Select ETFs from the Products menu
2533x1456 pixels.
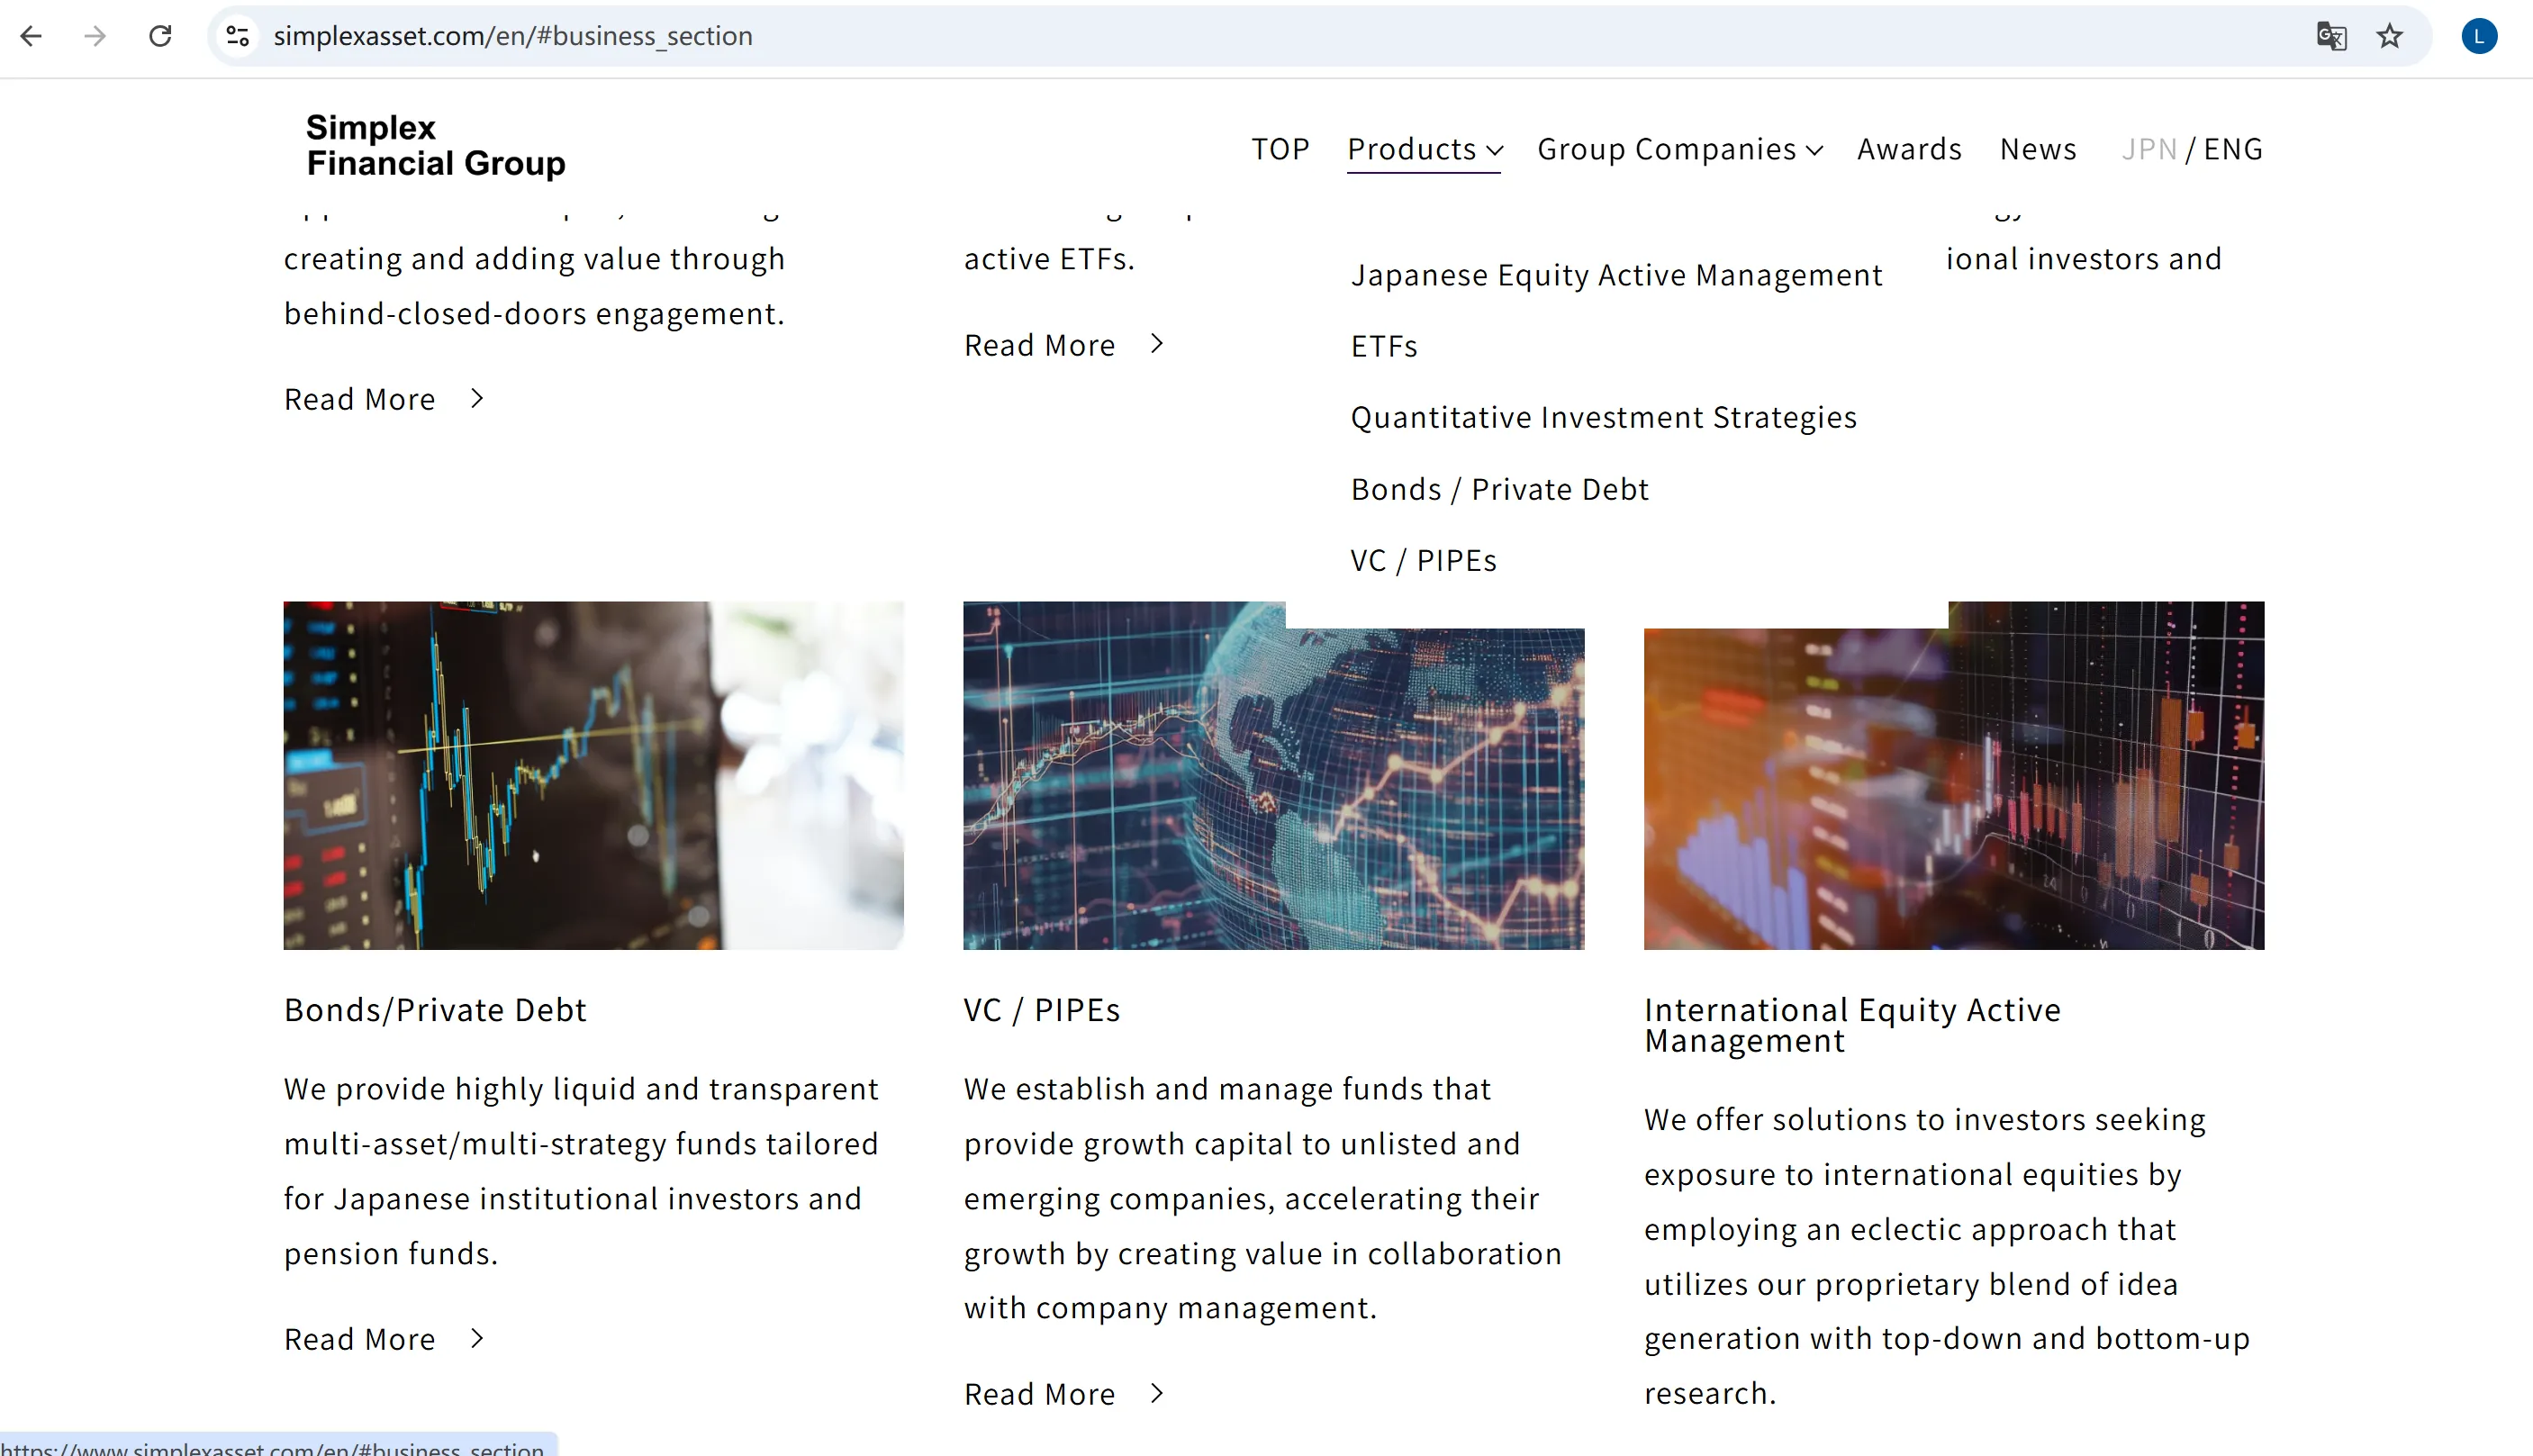point(1384,346)
